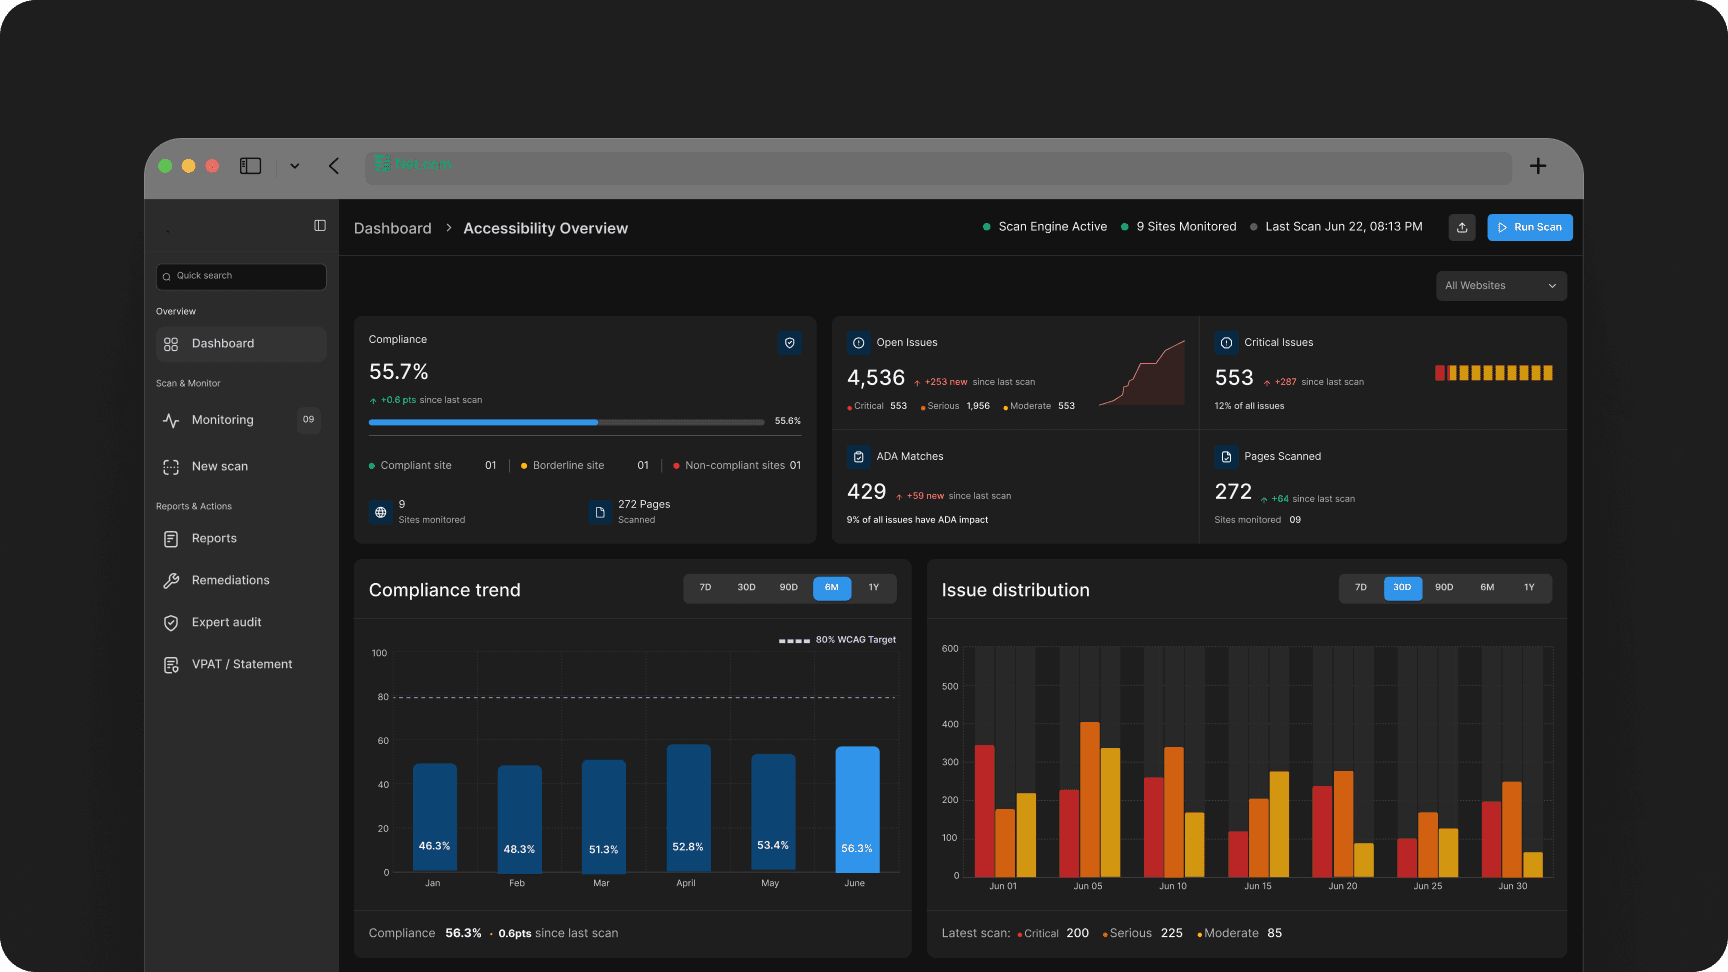Click the Remediations wrench icon
The image size is (1728, 972).
[x=171, y=581]
